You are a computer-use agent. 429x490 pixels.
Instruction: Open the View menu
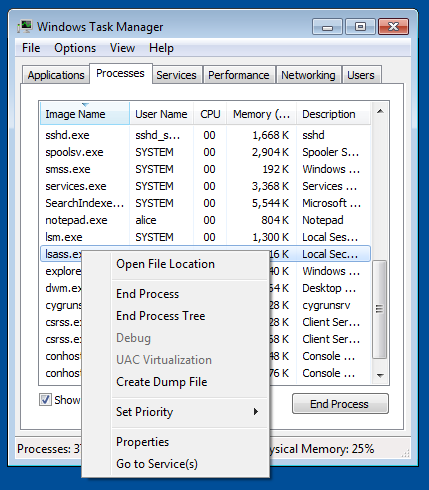(x=122, y=48)
